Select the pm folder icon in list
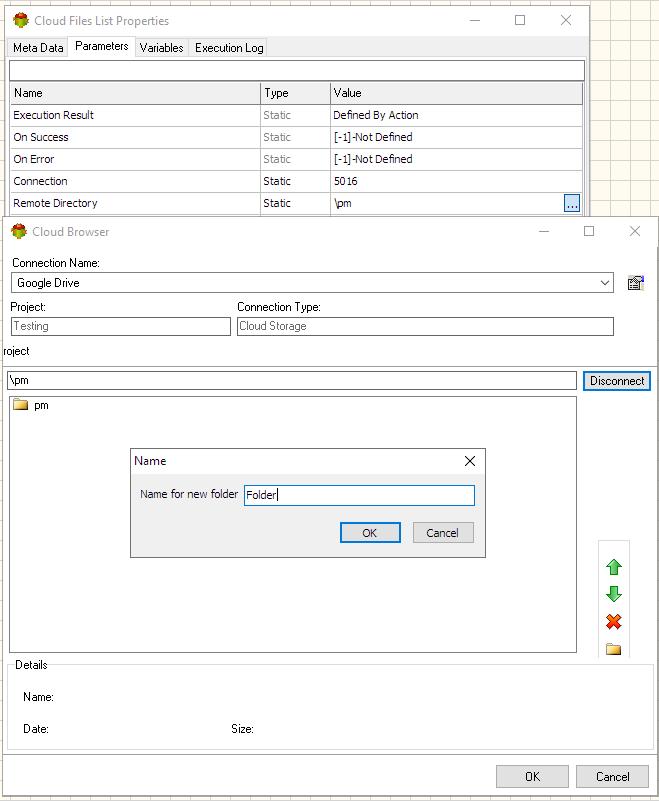The height and width of the screenshot is (801, 659). 20,405
